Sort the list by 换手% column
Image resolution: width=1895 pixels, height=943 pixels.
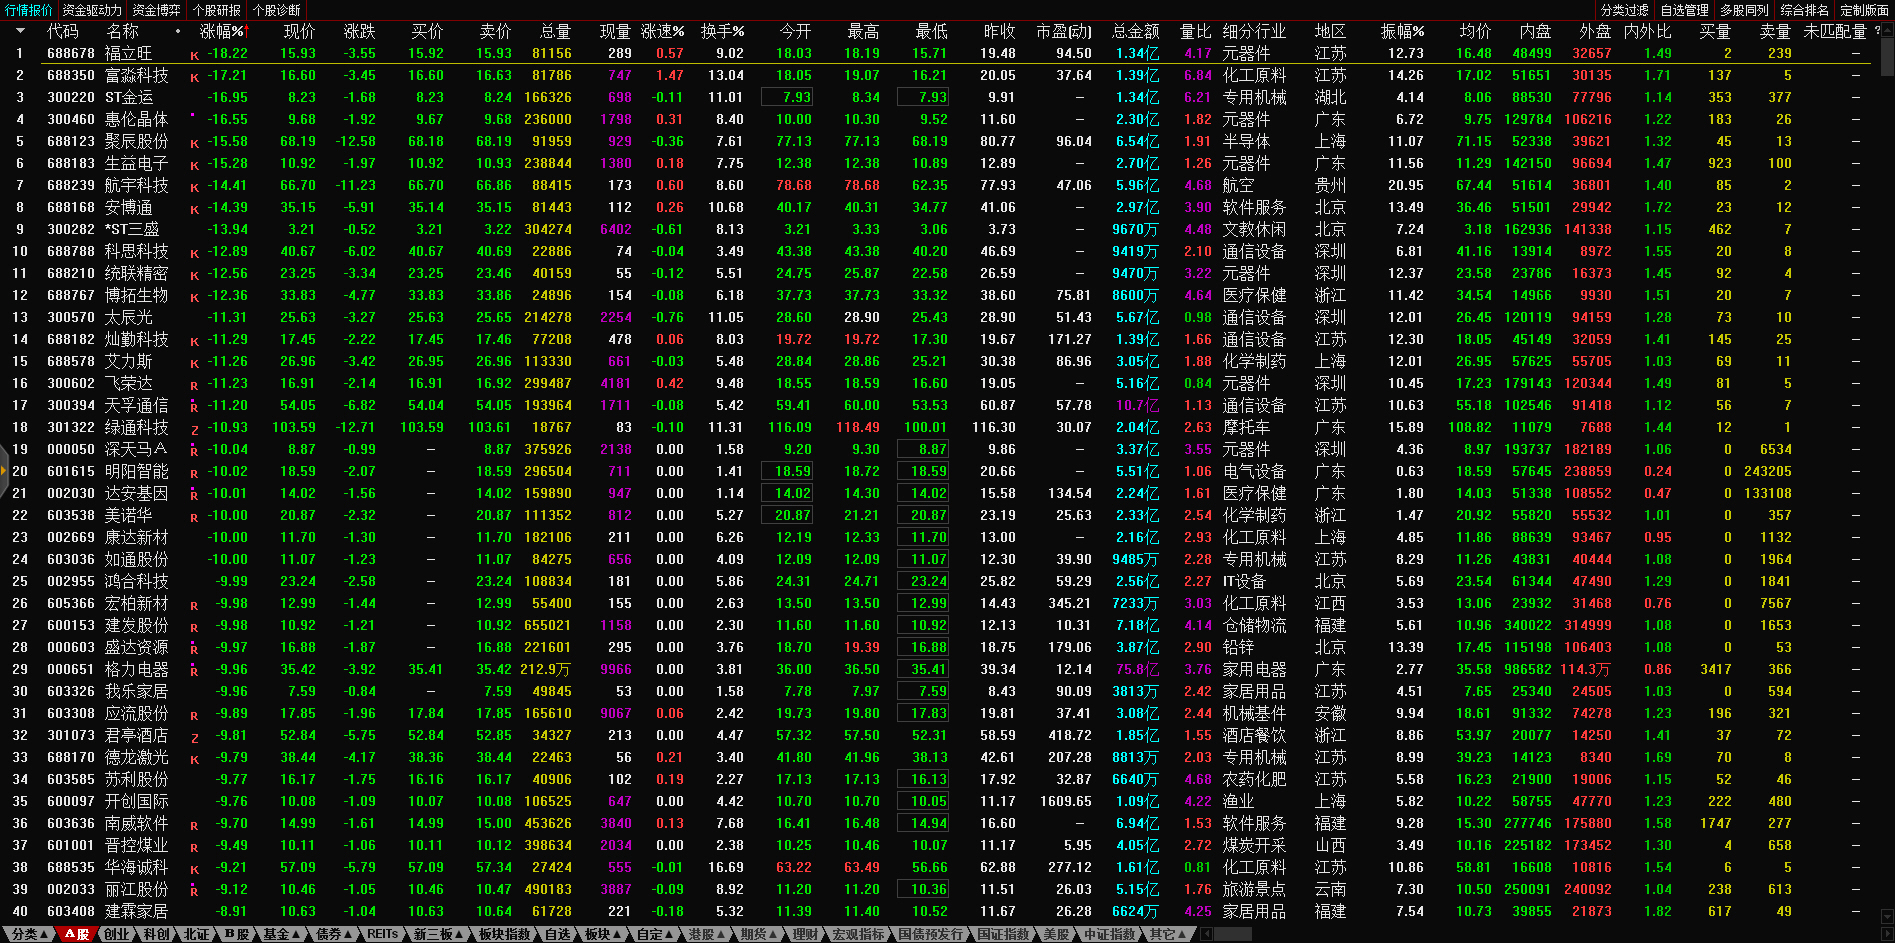[722, 31]
